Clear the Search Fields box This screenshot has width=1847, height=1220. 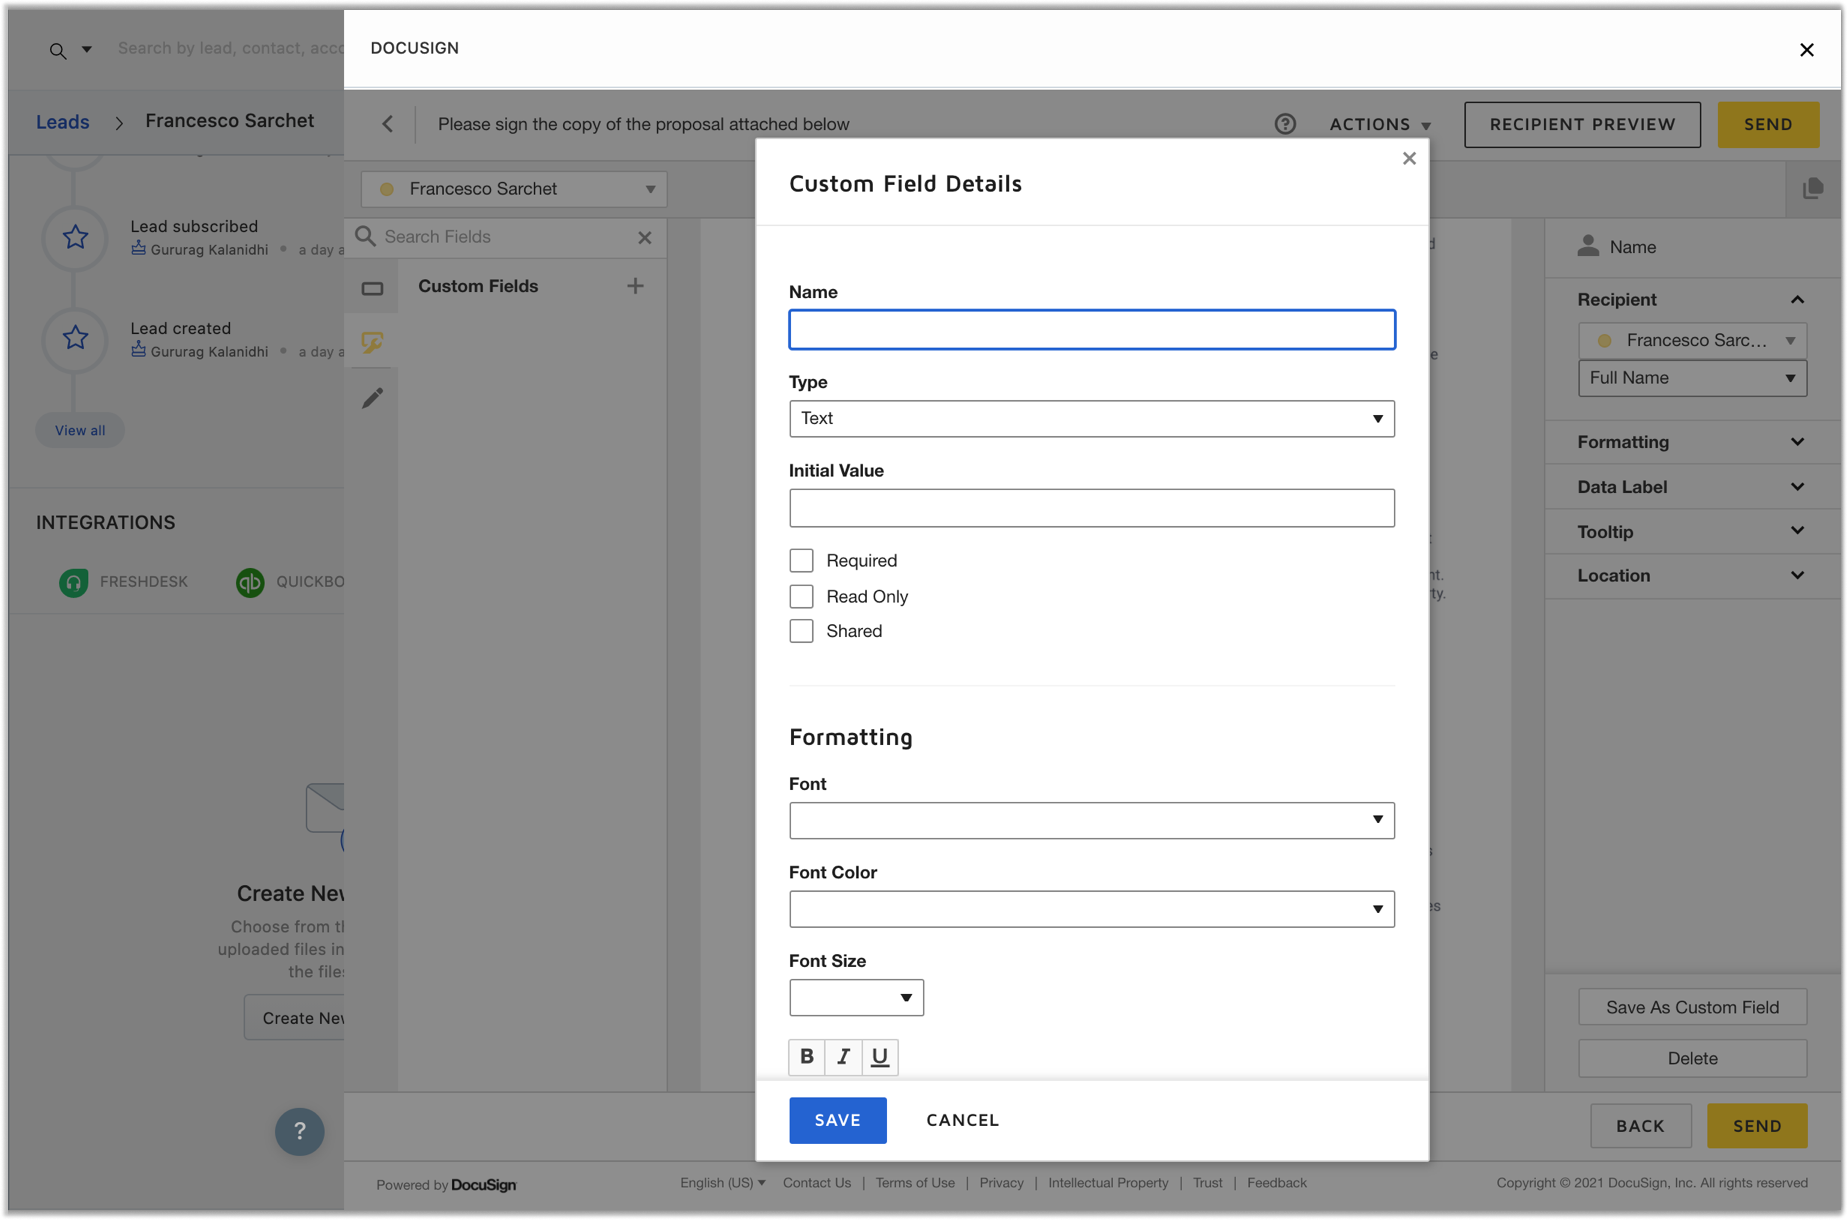[645, 237]
